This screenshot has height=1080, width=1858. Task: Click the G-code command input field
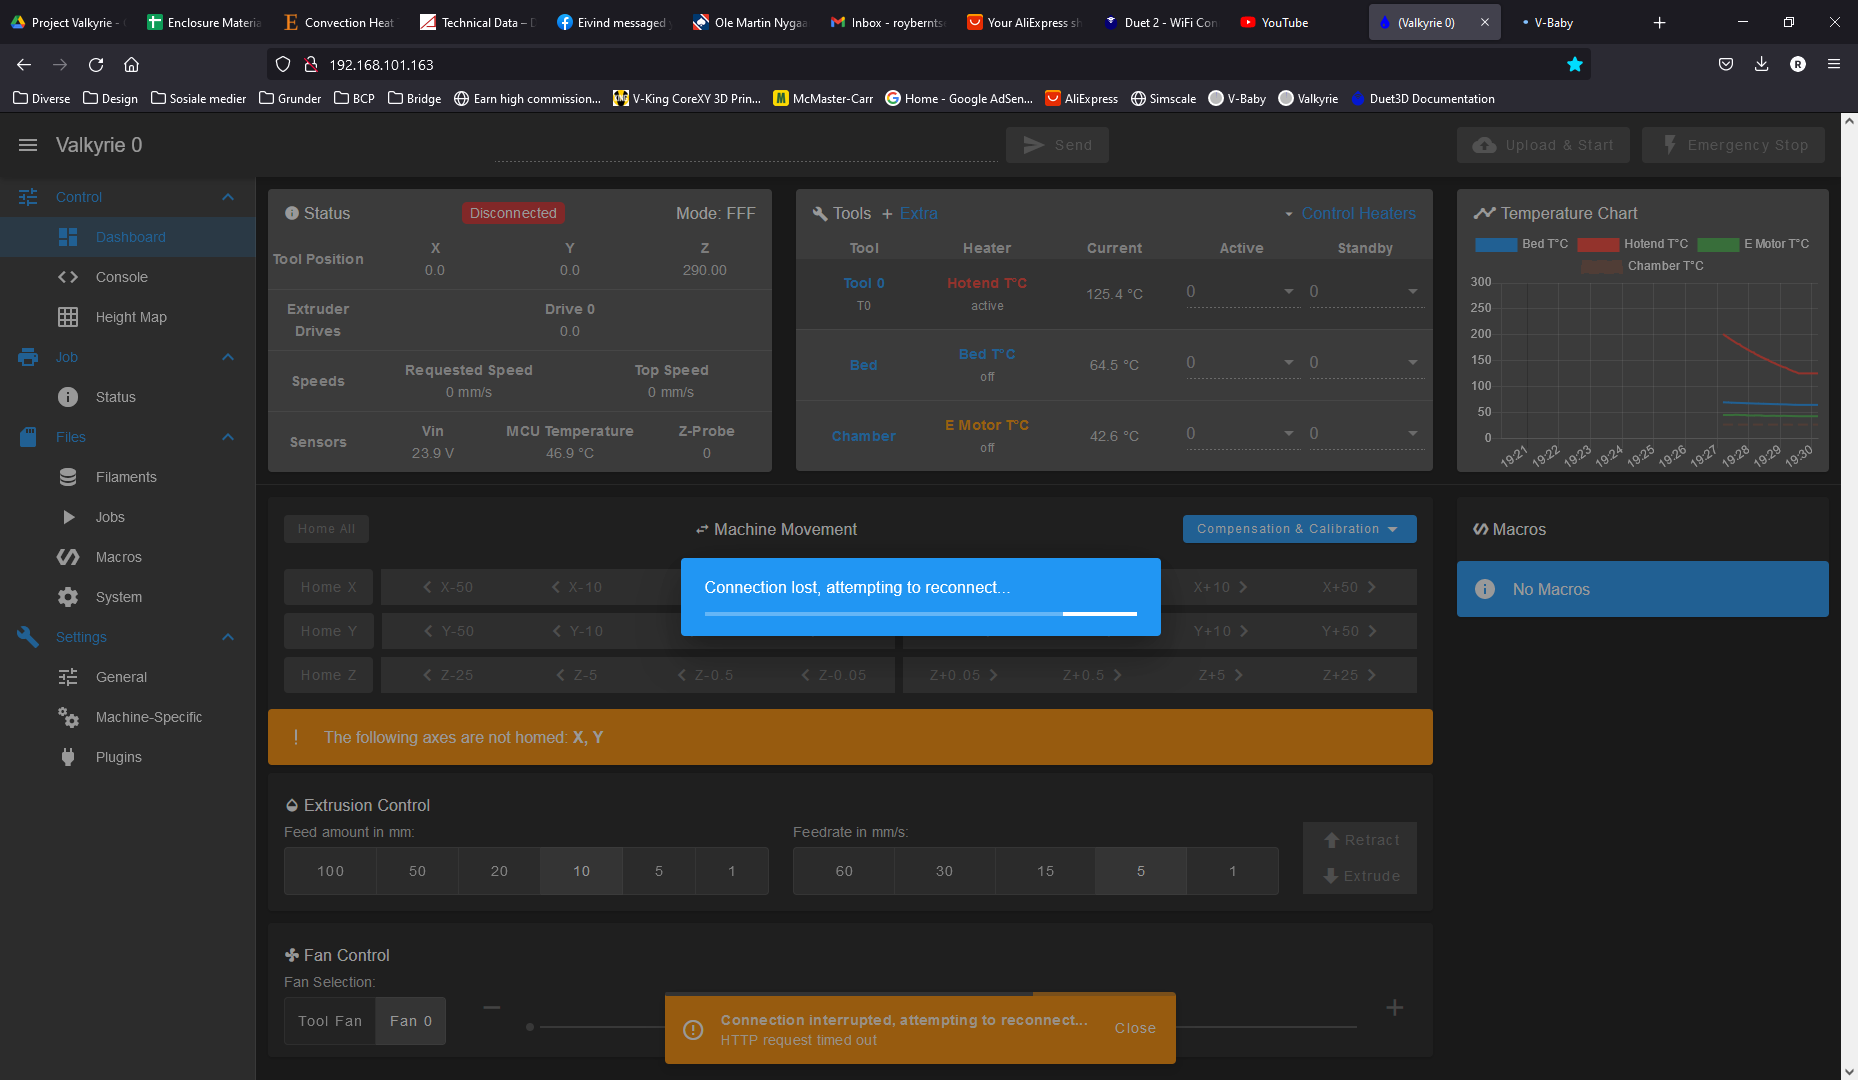(745, 145)
